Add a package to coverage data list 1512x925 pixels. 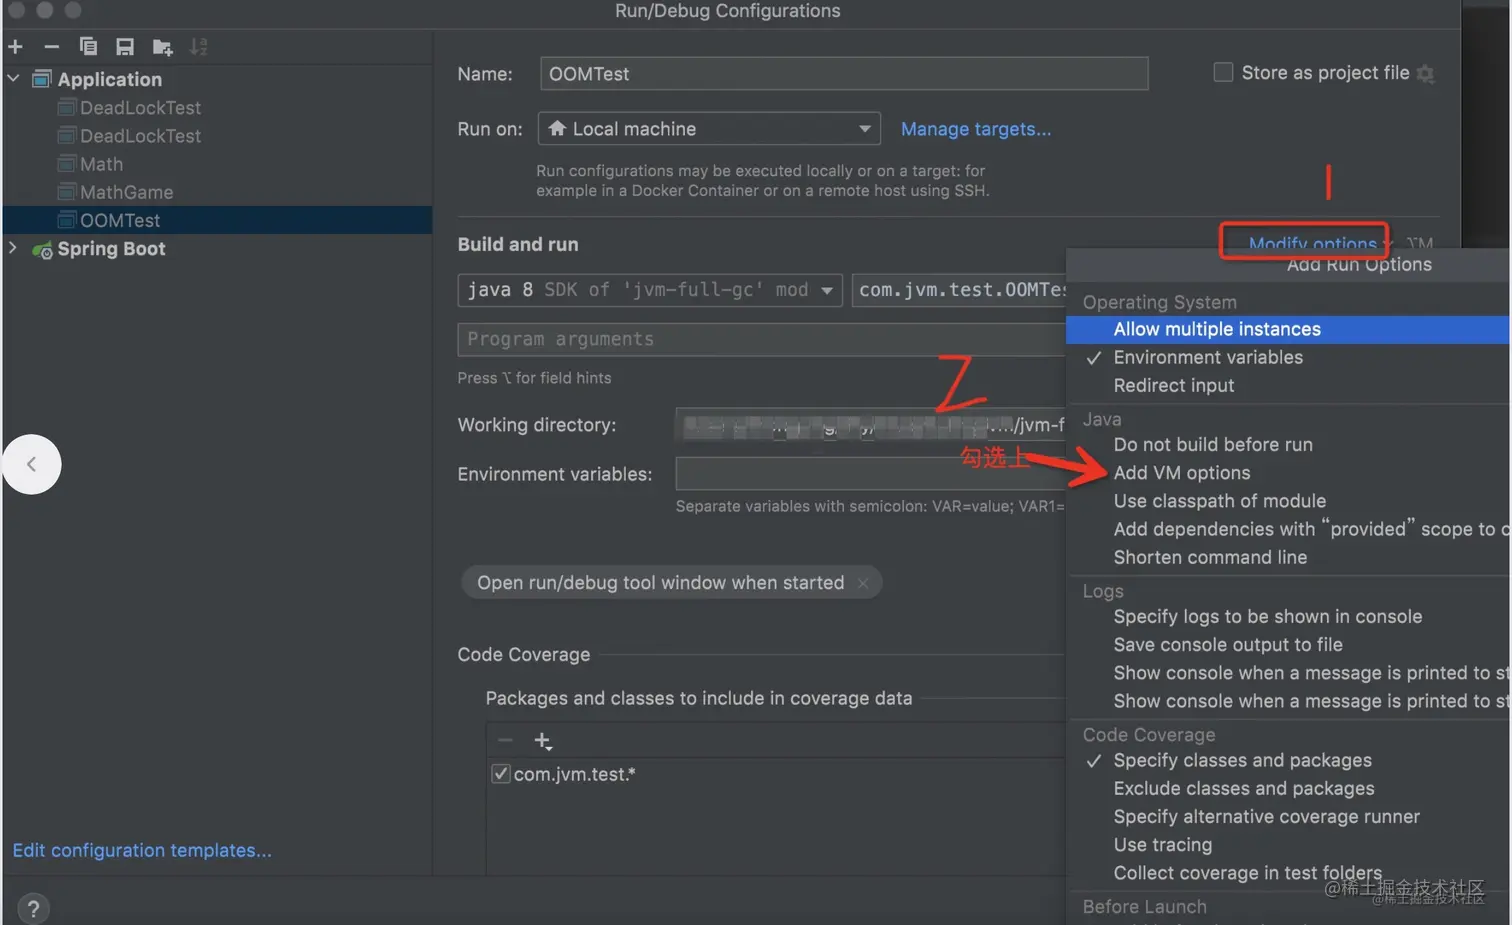click(x=542, y=741)
